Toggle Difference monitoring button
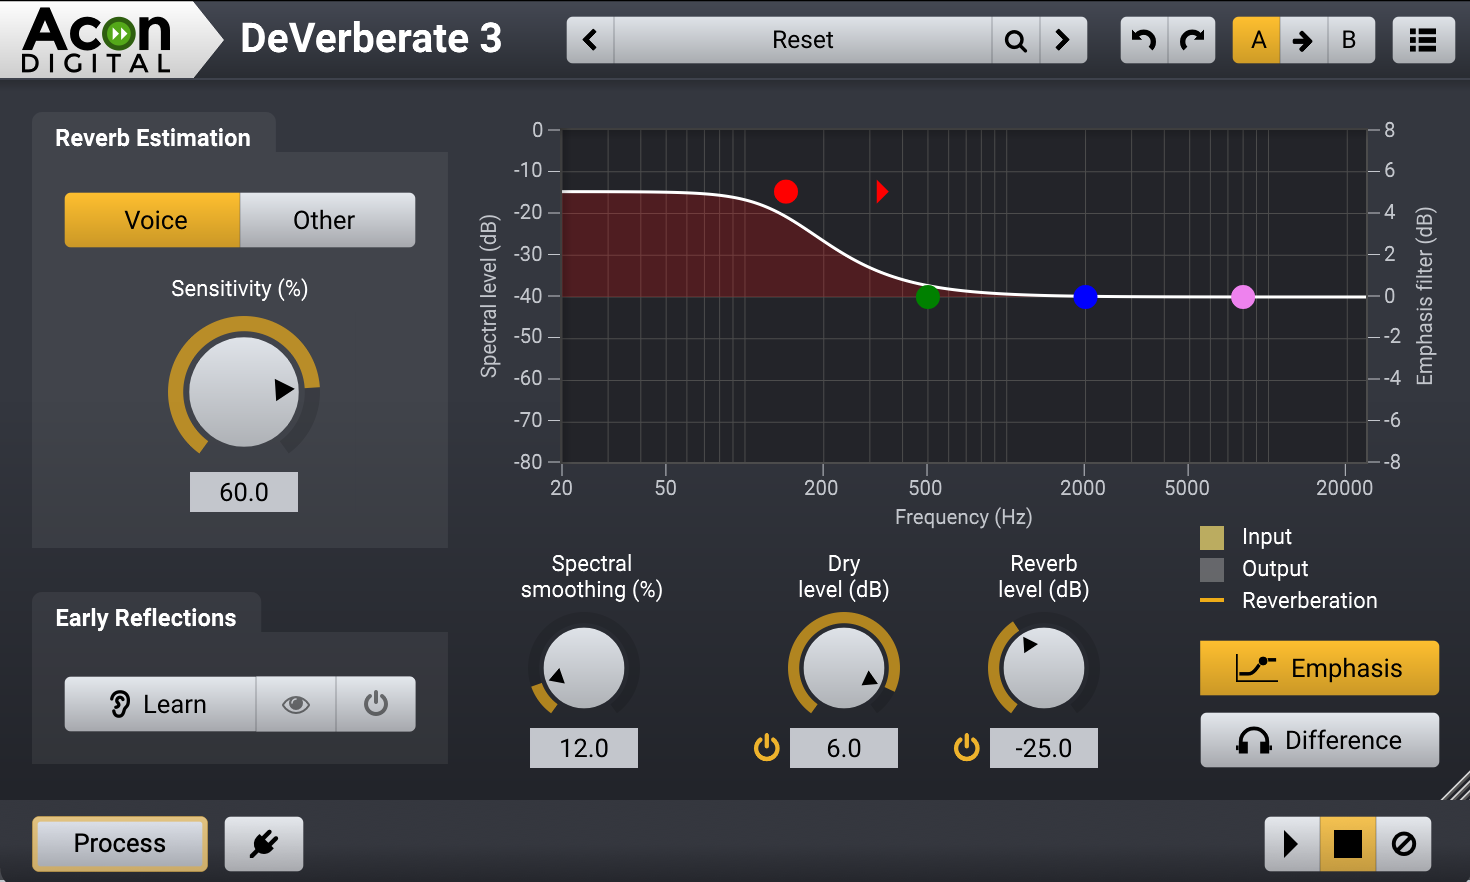Viewport: 1470px width, 882px height. (1319, 740)
